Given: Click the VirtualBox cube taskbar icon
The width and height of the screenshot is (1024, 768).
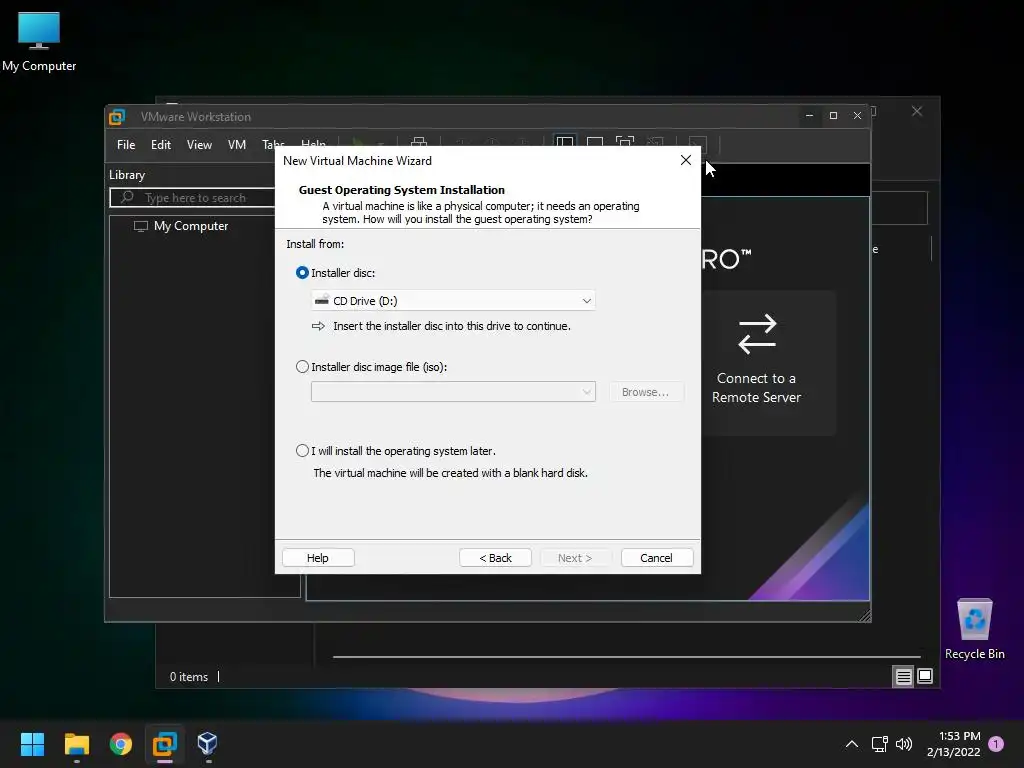Looking at the screenshot, I should click(207, 743).
